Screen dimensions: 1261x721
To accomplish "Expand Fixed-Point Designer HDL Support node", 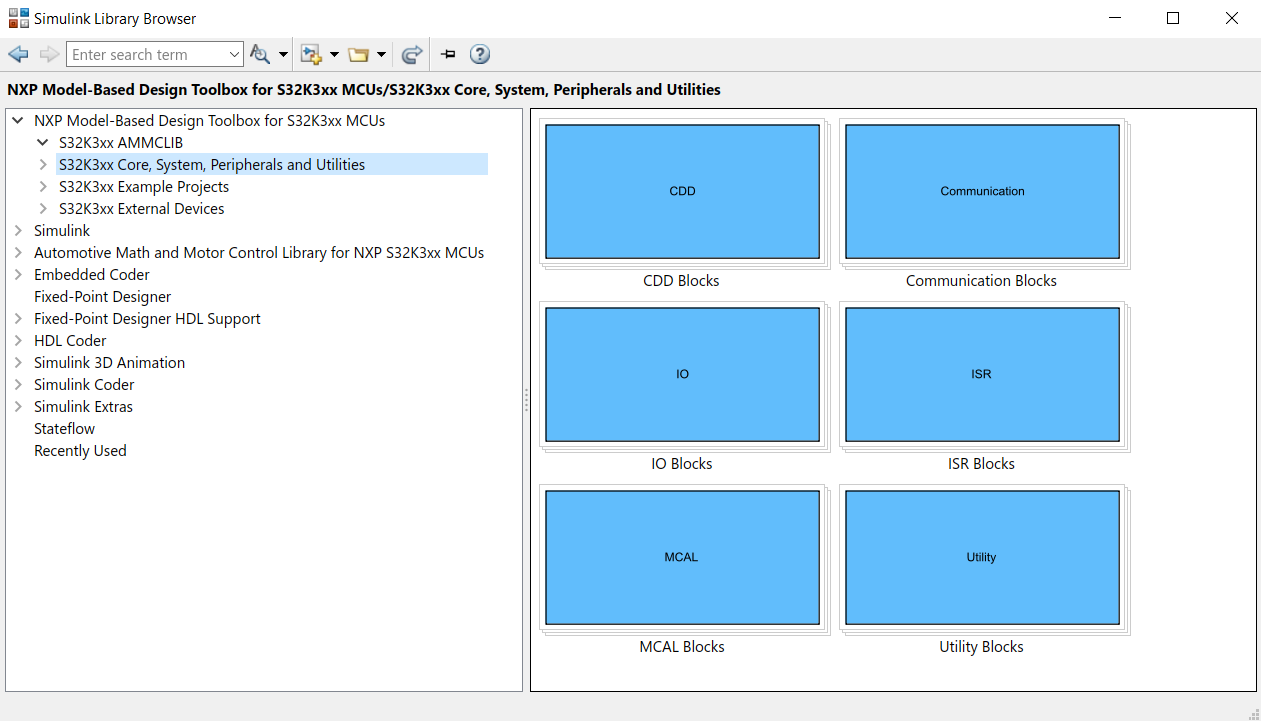I will [x=18, y=318].
